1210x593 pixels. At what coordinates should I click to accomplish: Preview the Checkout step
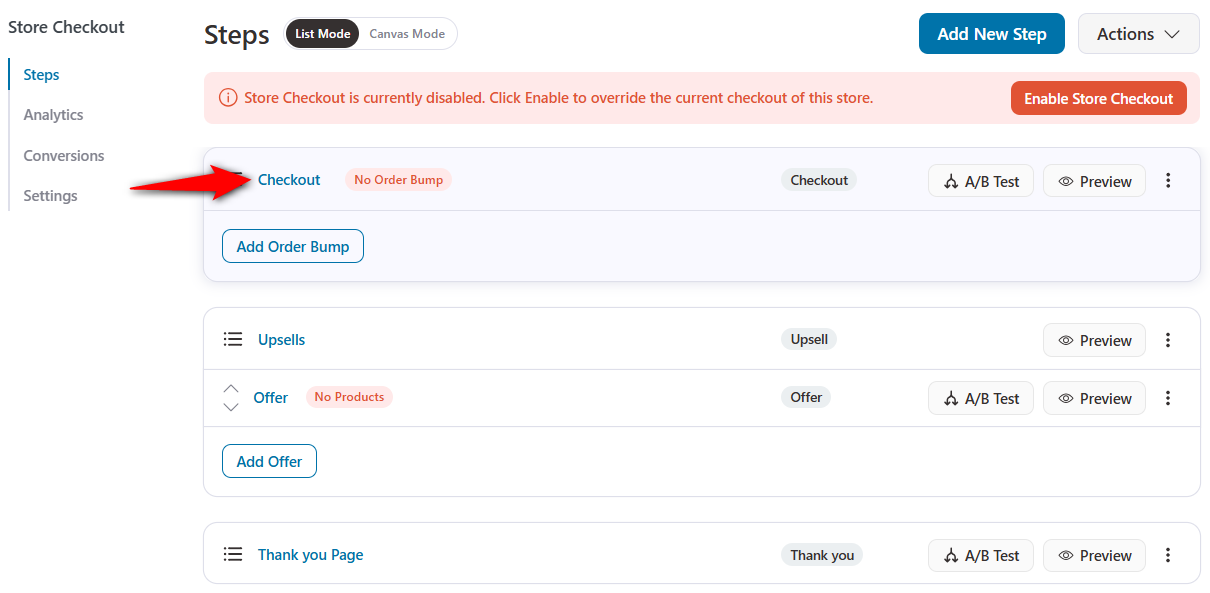(x=1094, y=181)
